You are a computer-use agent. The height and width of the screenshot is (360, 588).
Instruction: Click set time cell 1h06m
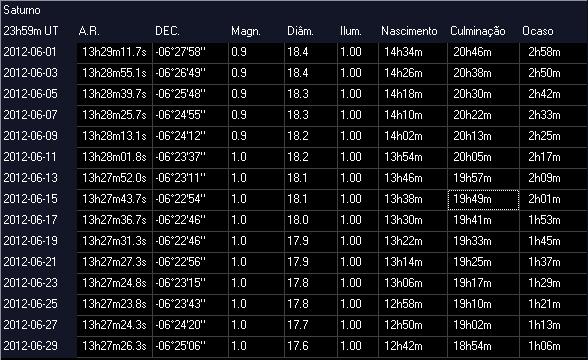[x=554, y=346]
